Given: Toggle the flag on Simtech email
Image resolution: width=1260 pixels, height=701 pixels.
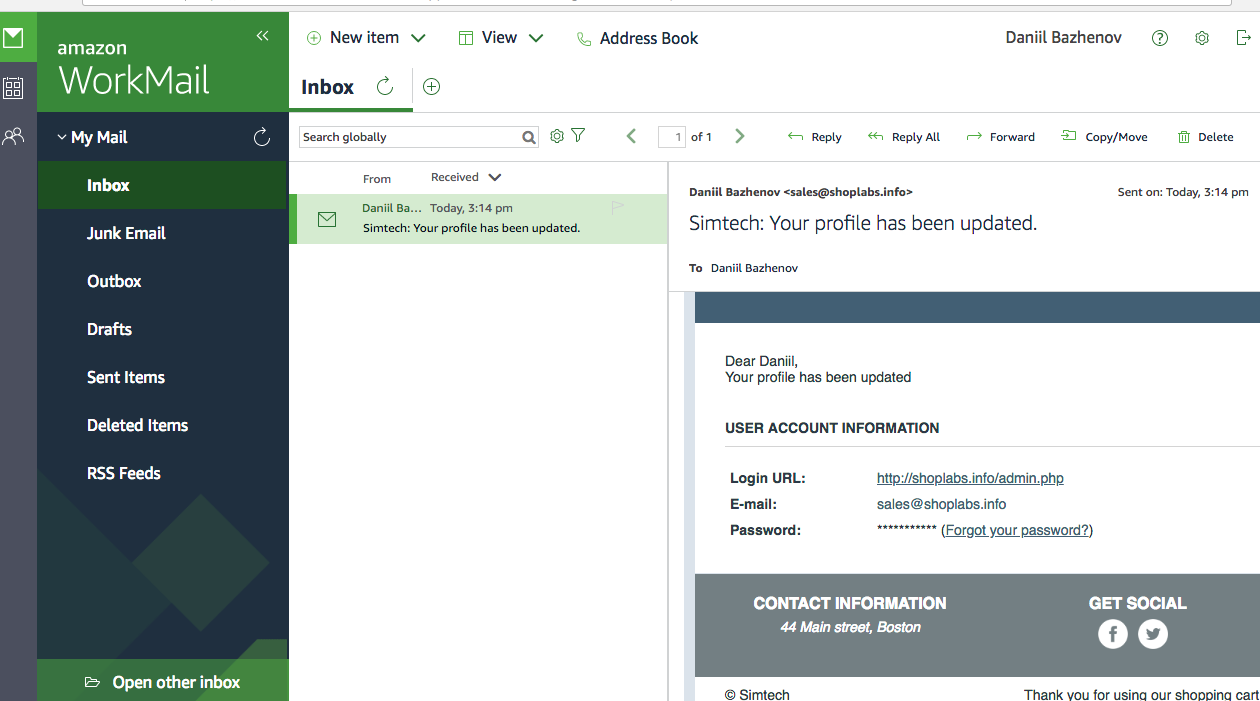Looking at the screenshot, I should pos(618,208).
